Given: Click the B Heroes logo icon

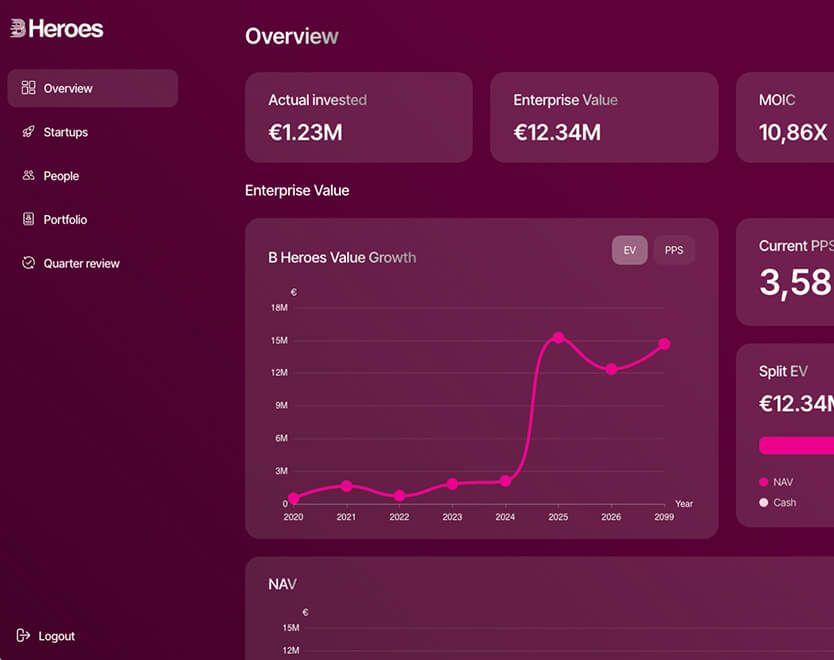Looking at the screenshot, I should coord(18,28).
